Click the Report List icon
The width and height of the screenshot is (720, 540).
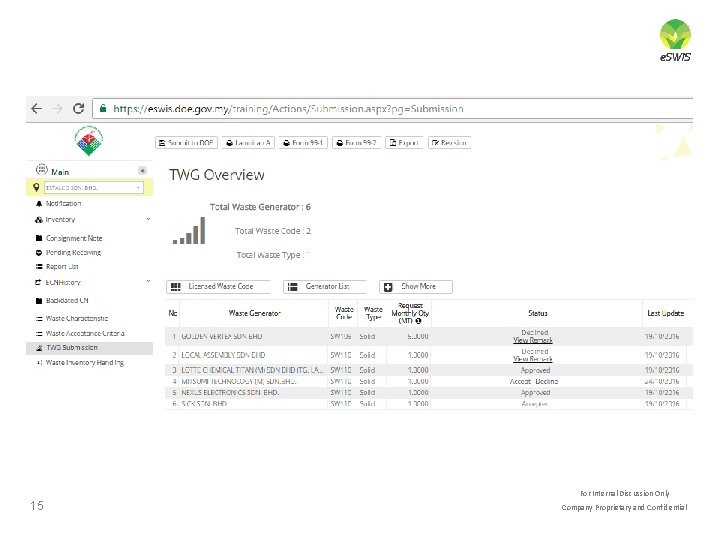pos(39,267)
